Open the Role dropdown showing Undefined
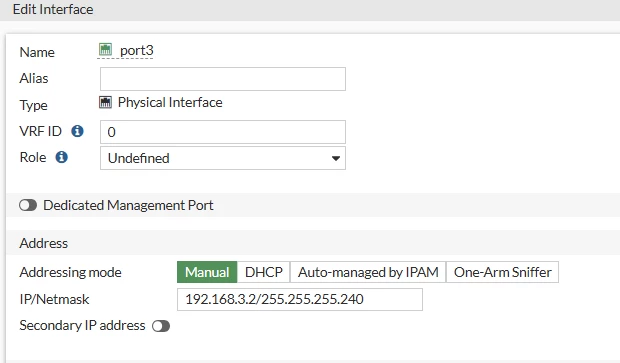Screen dimensions: 620x363 (x=223, y=158)
